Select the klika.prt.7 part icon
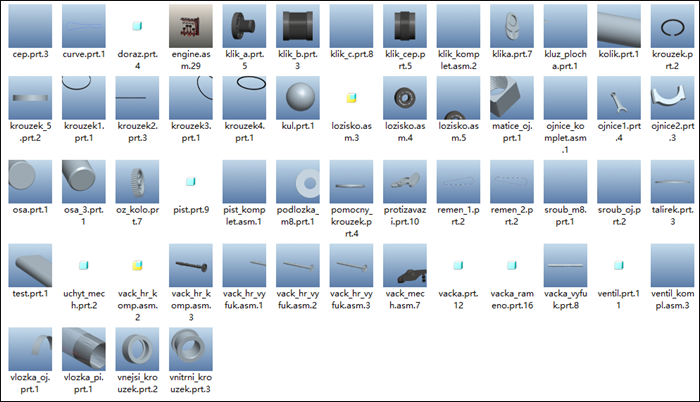 point(512,26)
